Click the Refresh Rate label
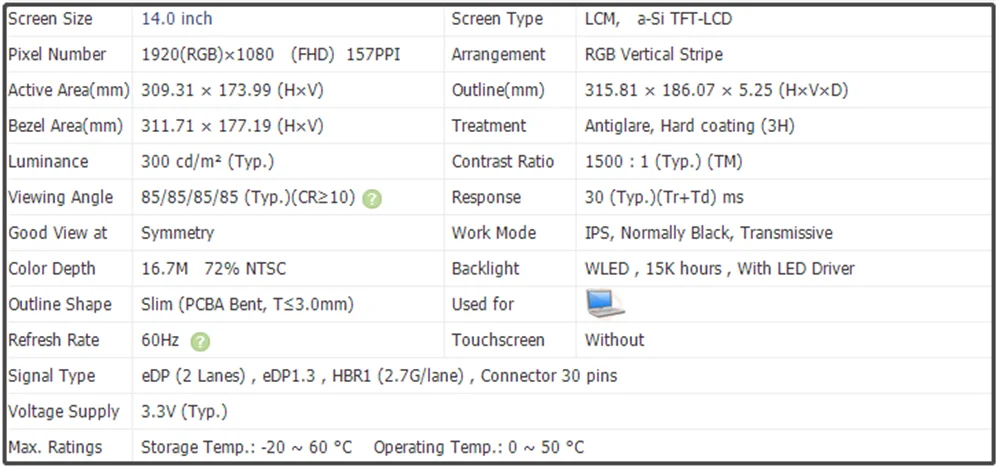 tap(54, 340)
